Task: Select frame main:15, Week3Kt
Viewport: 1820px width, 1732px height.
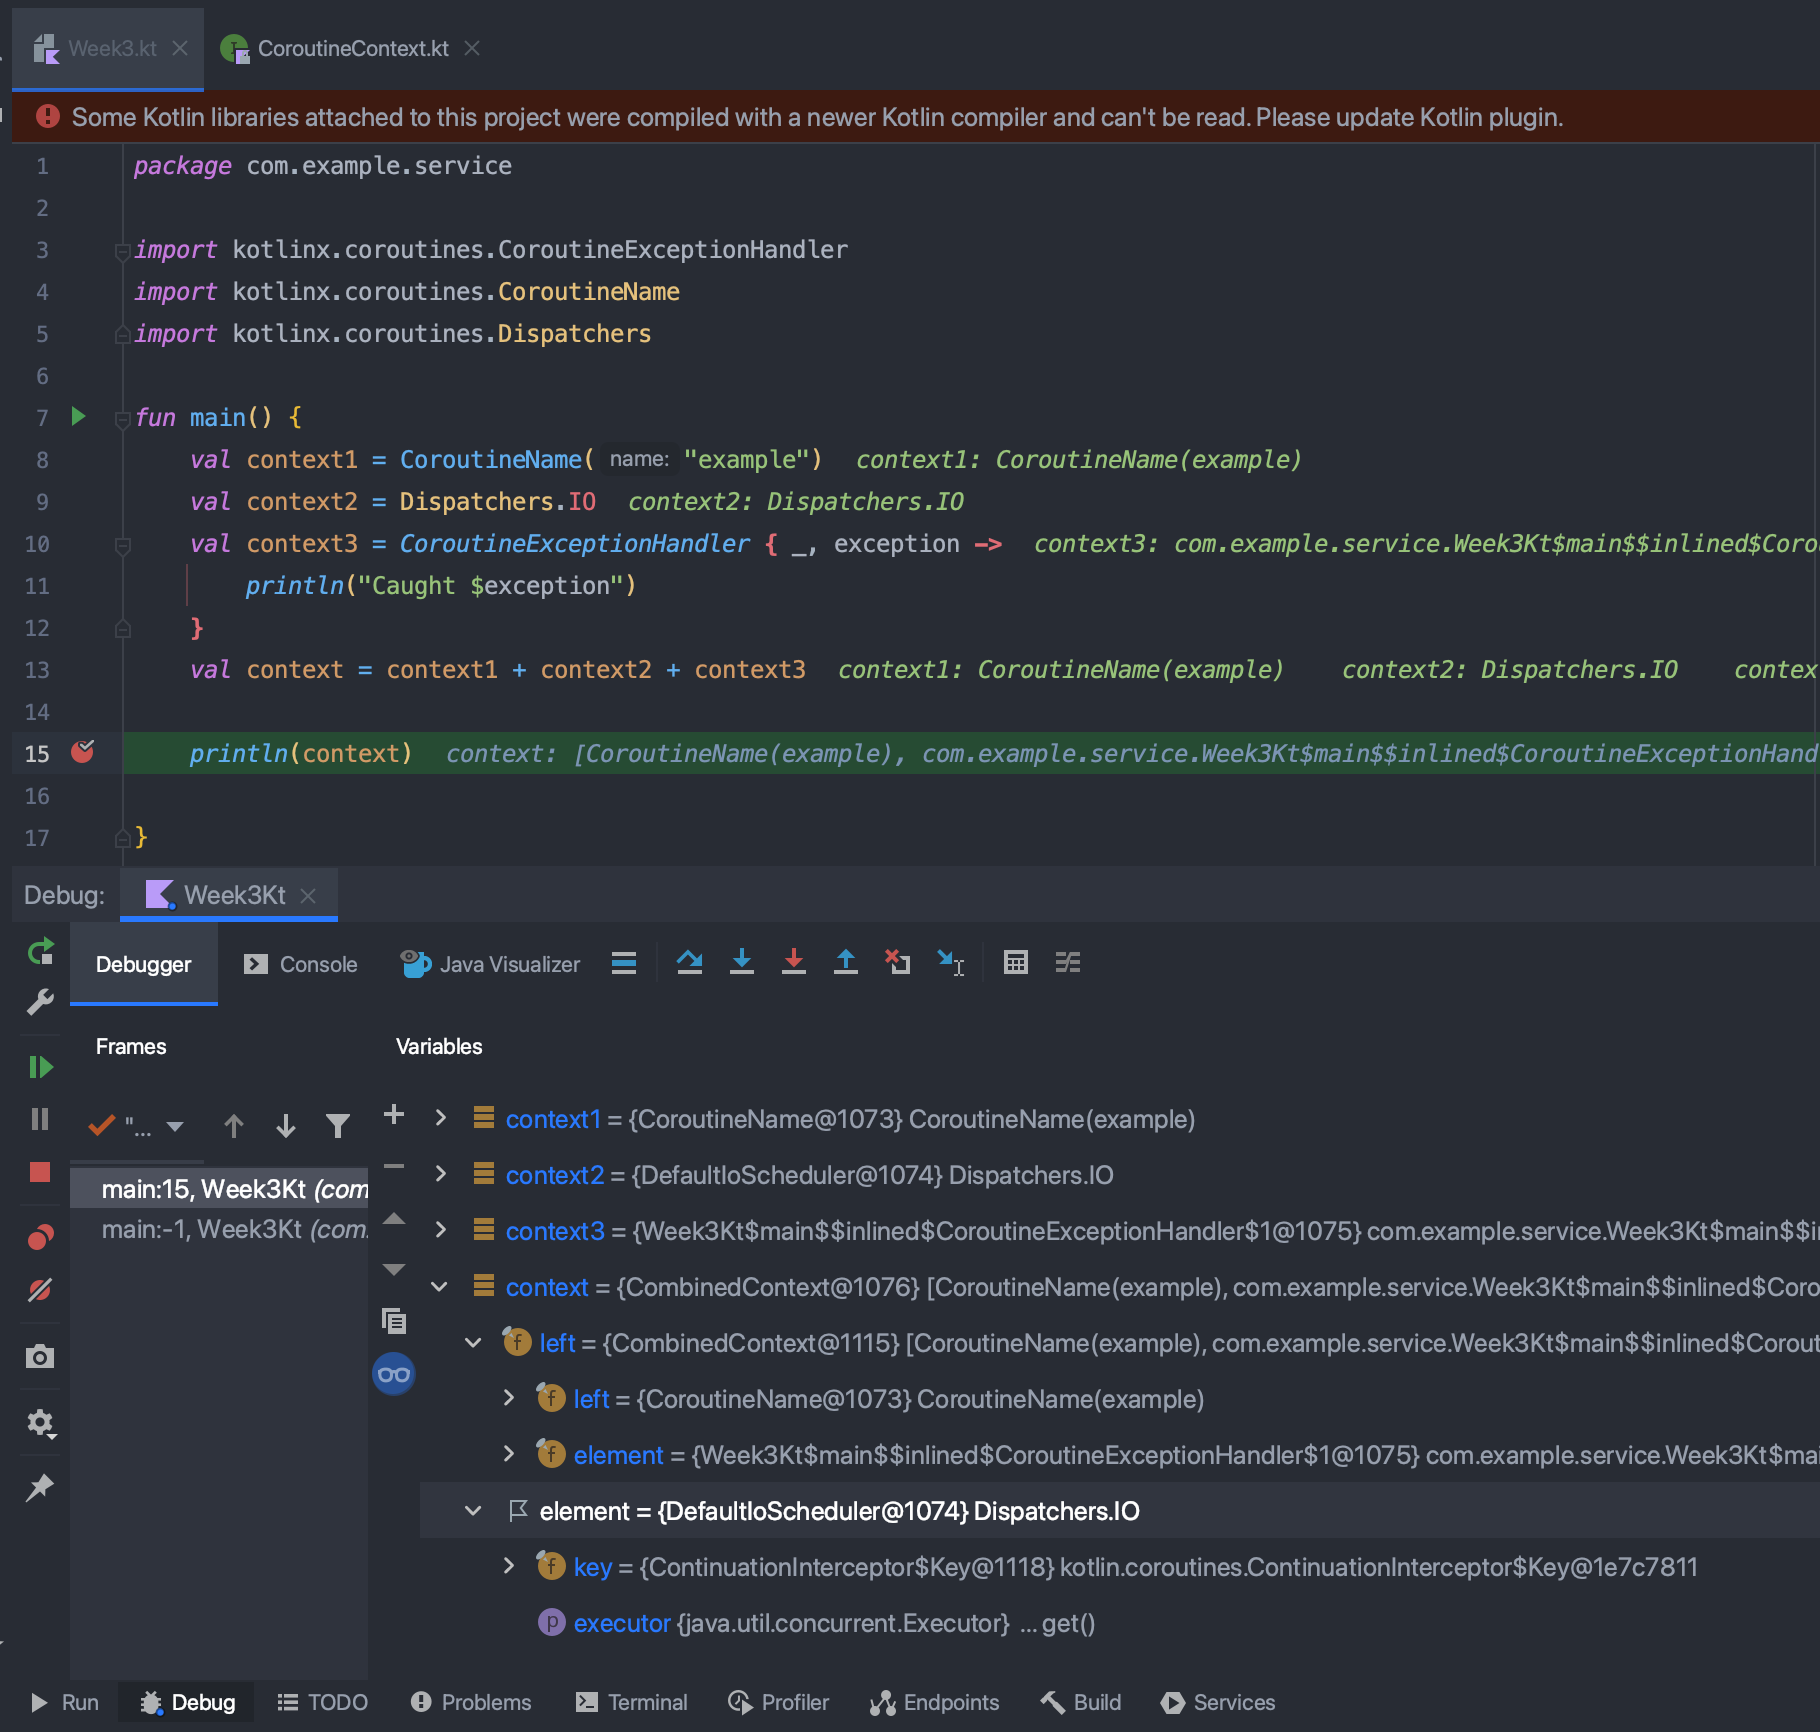Action: (x=220, y=1189)
